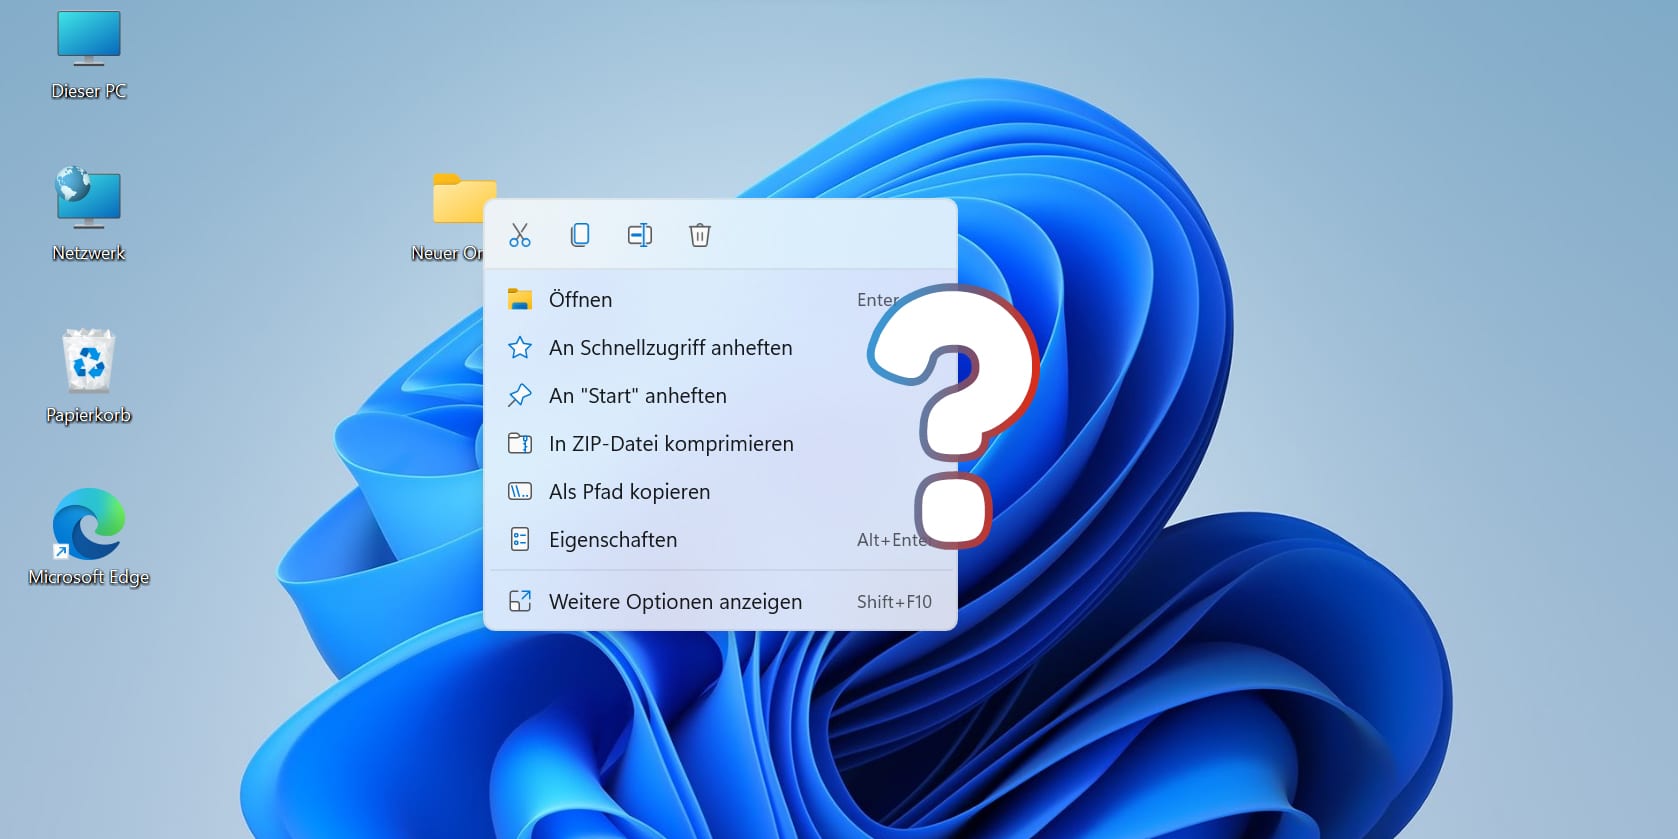Choose In ZIP-Datei komprimieren
The image size is (1678, 839).
tap(670, 444)
